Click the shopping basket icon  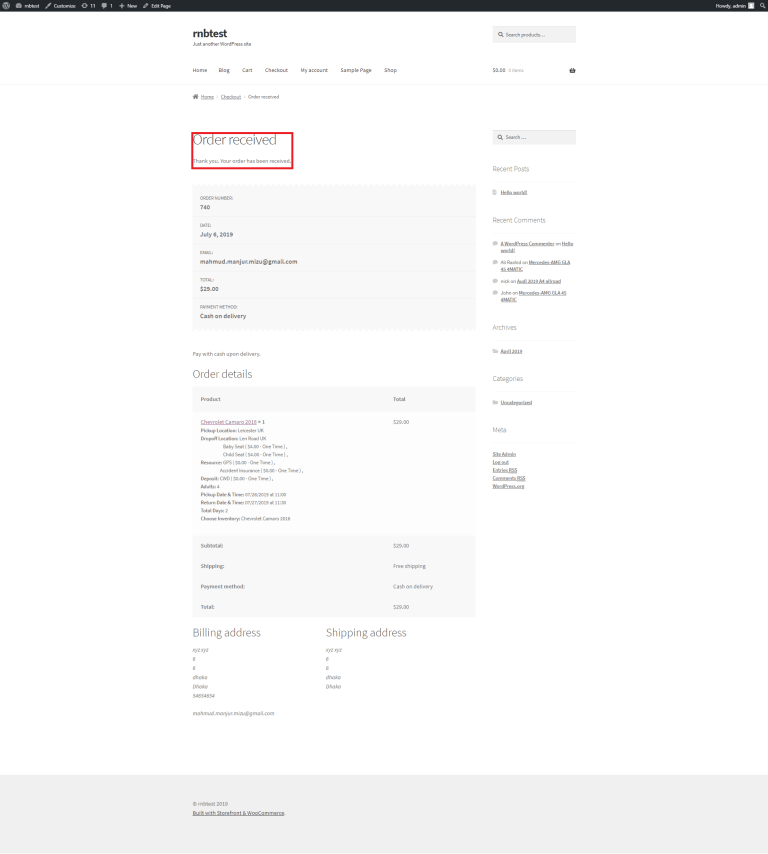point(572,70)
